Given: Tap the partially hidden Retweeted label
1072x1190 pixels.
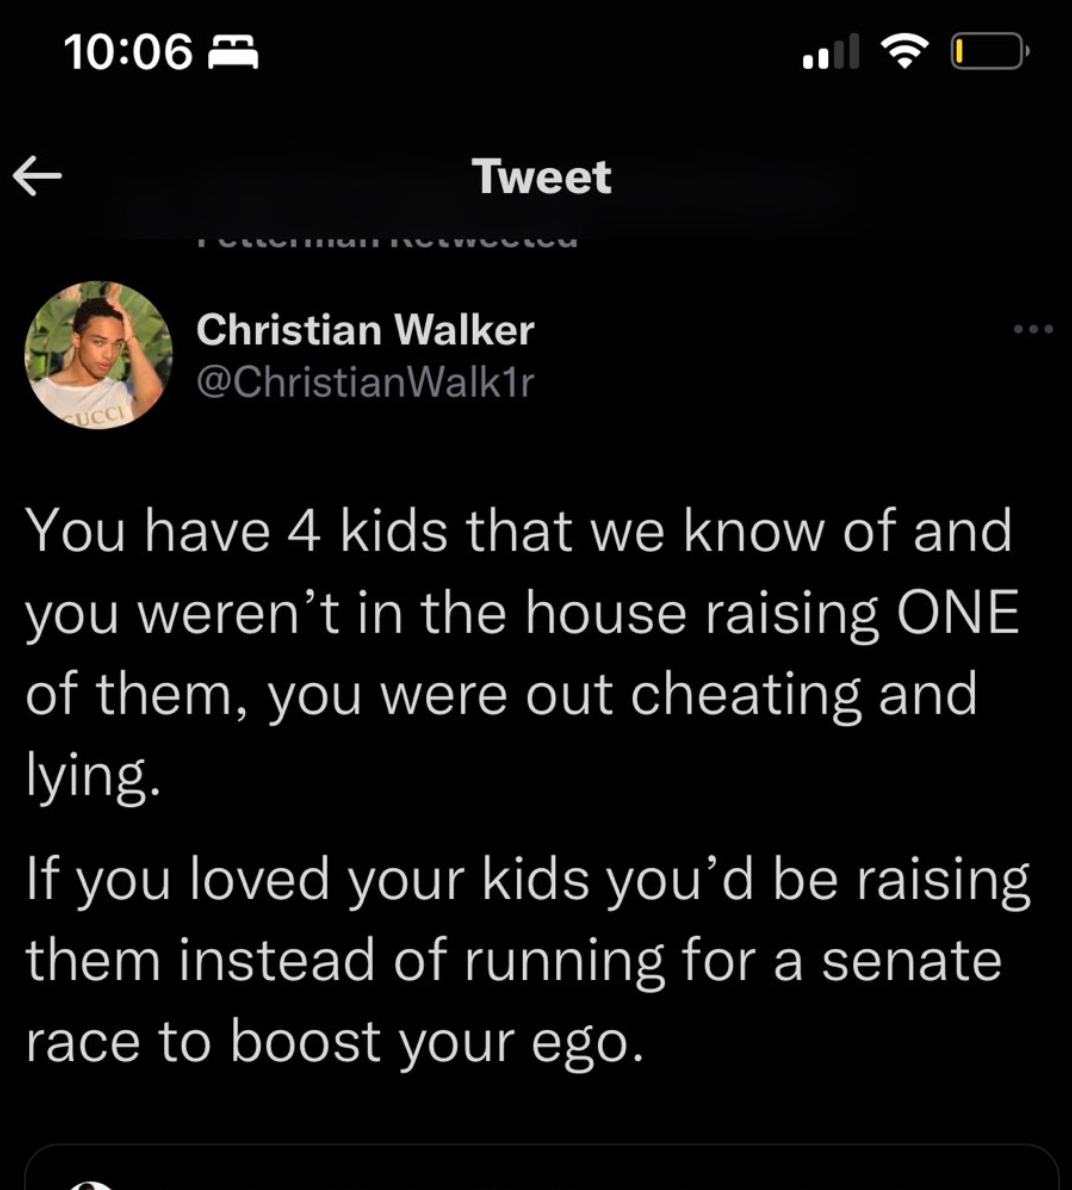Looking at the screenshot, I should coord(385,240).
